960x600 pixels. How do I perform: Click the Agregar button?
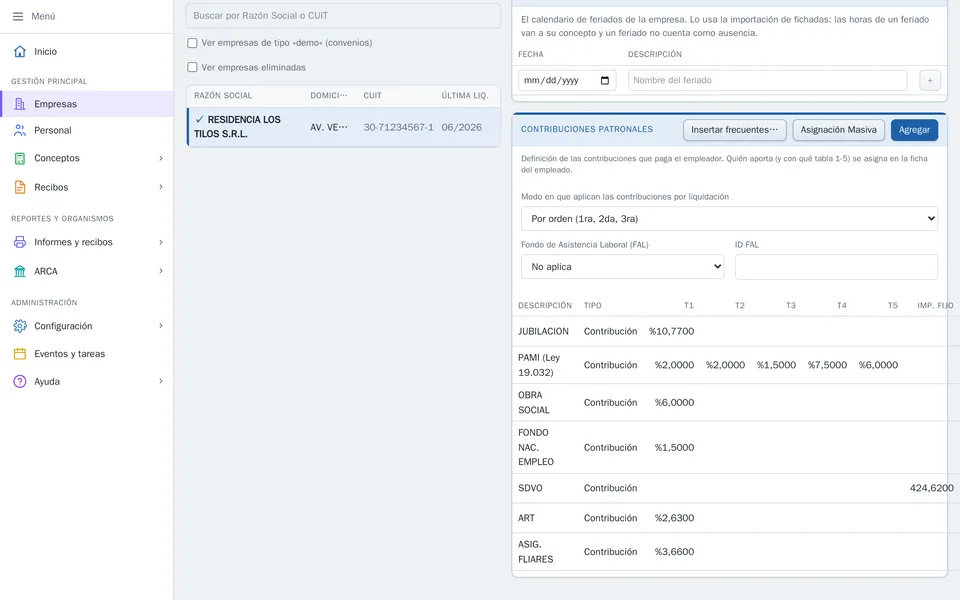coord(914,130)
